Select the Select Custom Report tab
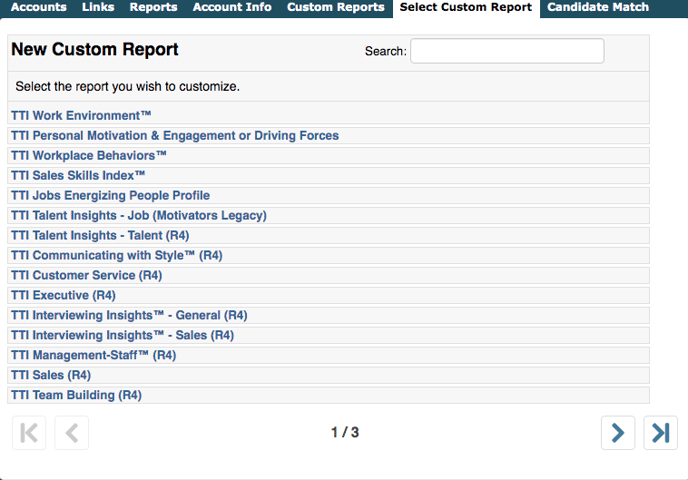 pyautogui.click(x=466, y=7)
